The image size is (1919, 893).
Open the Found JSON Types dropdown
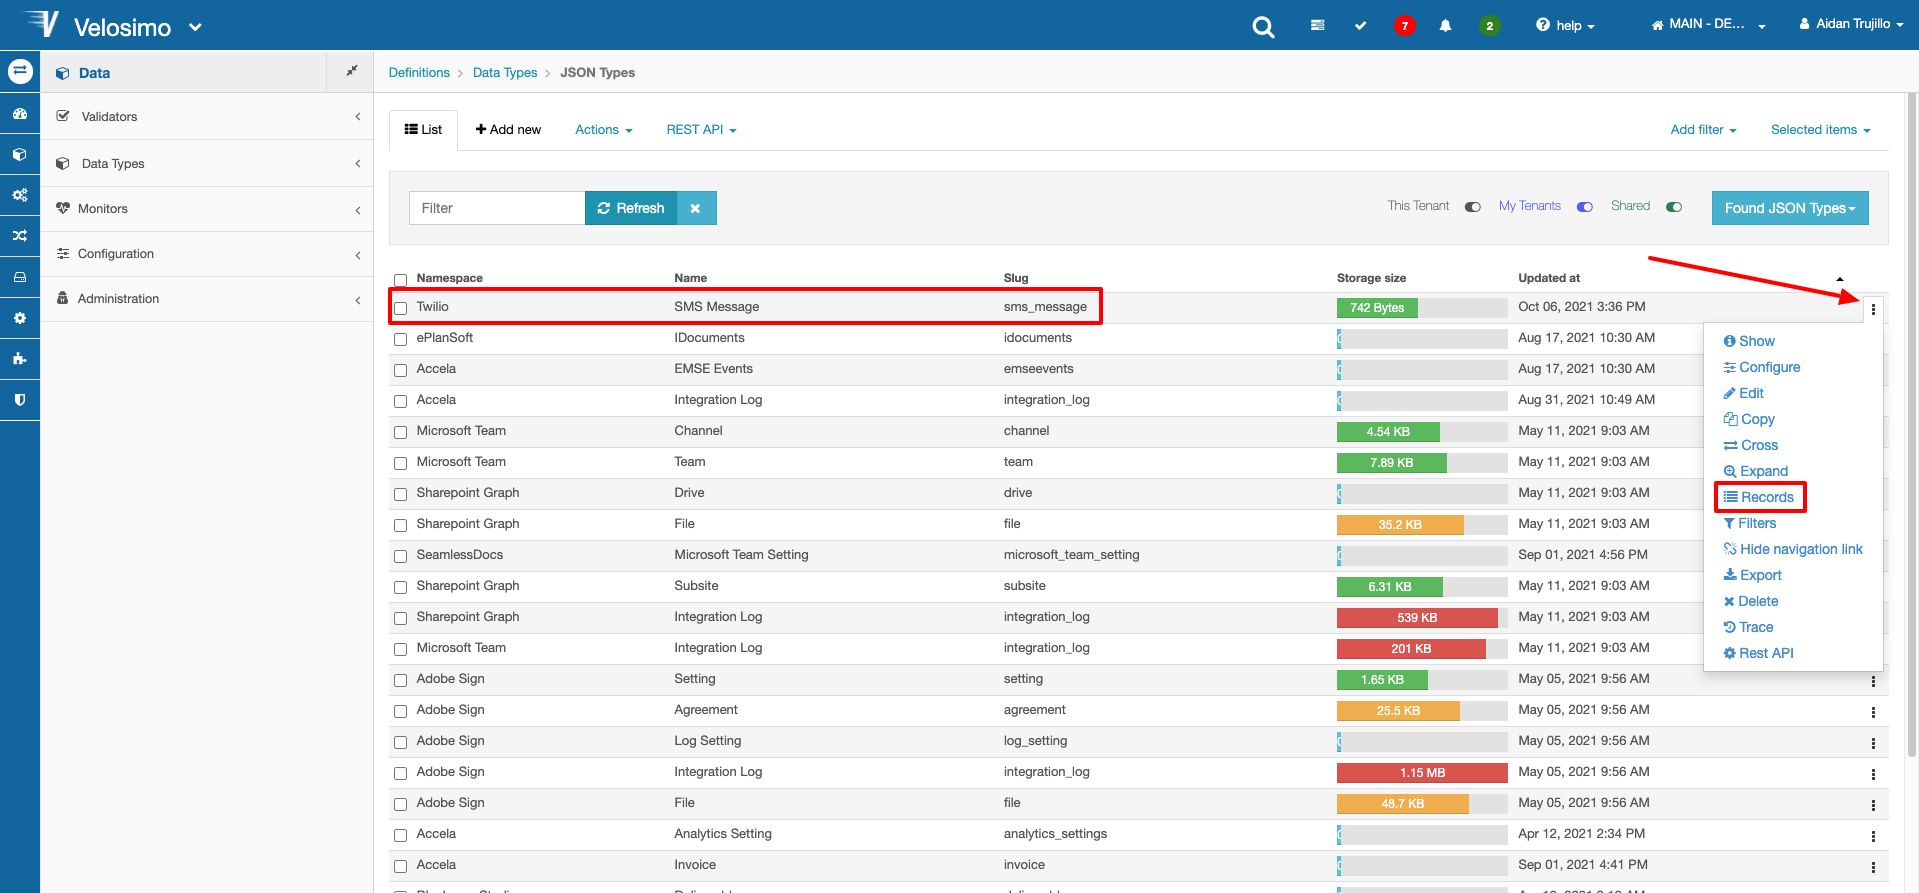pos(1790,208)
